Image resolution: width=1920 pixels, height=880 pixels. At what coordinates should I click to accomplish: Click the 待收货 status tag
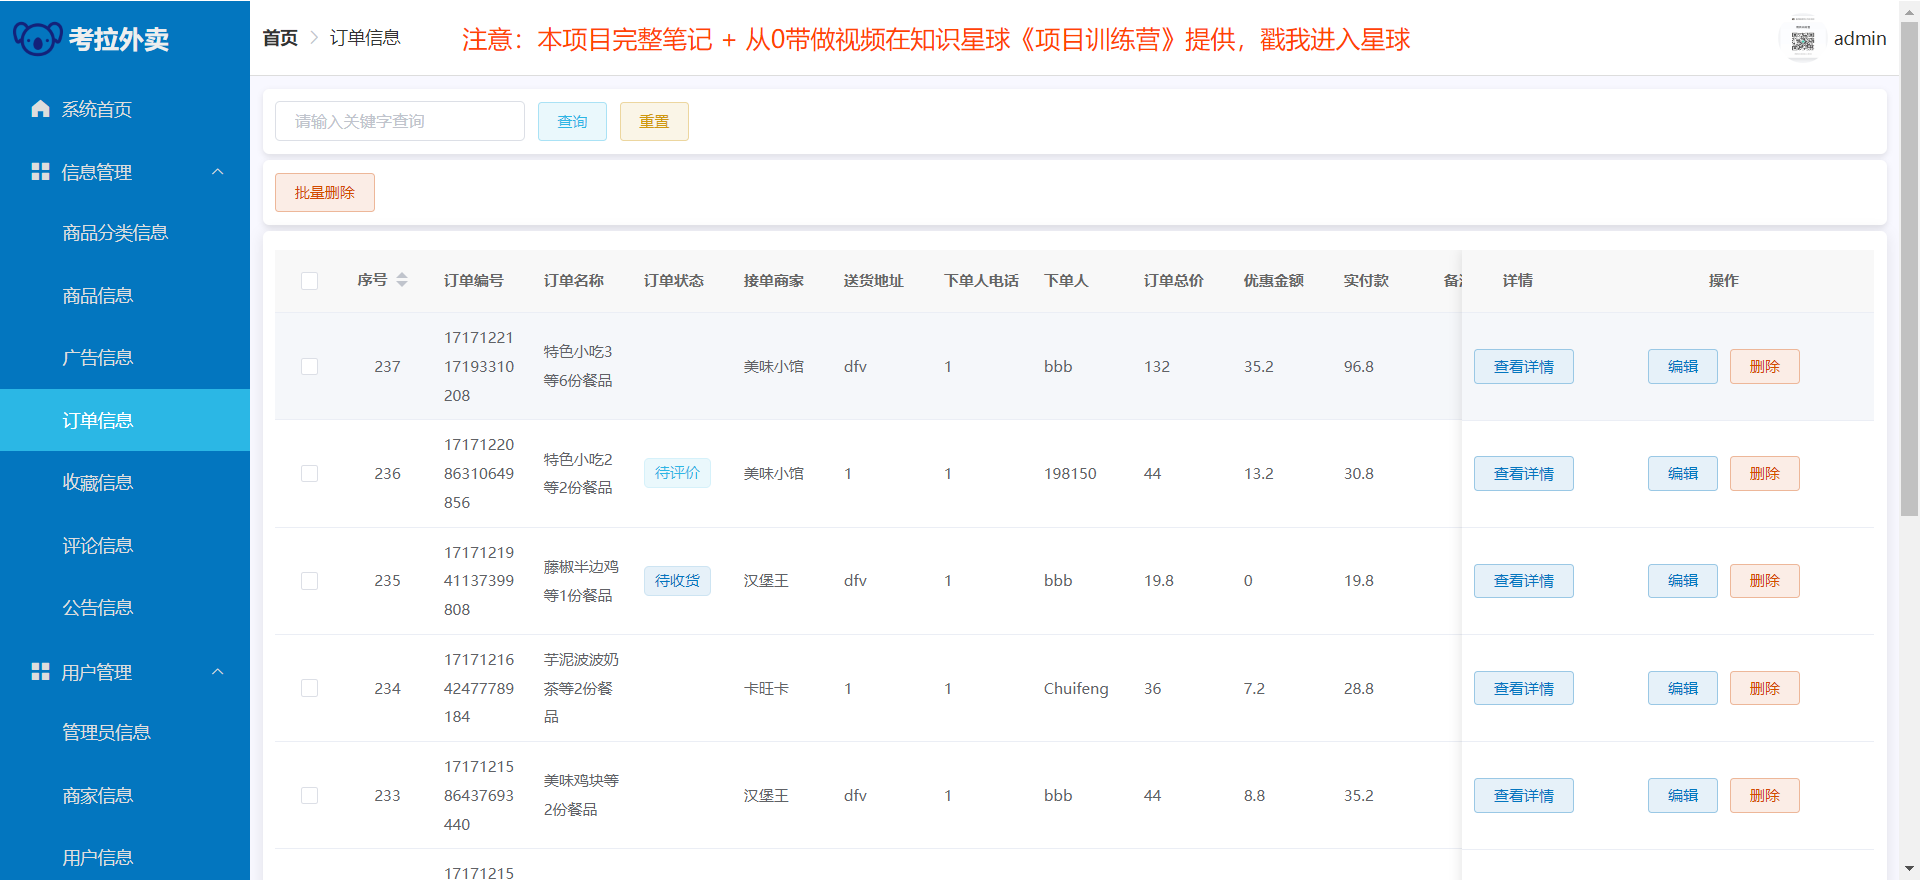point(677,581)
